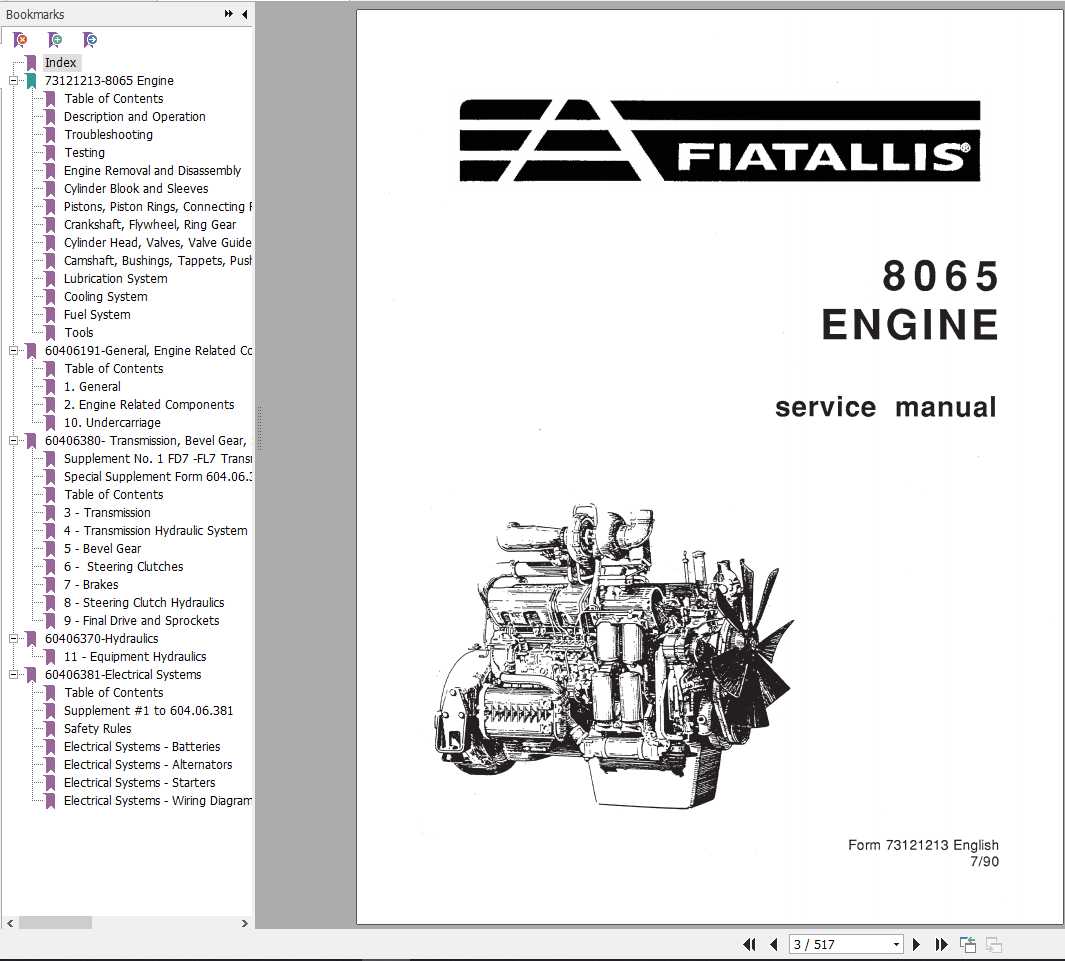Collapse the Bookmarks panel with left arrow
This screenshot has width=1065, height=961.
pos(245,14)
